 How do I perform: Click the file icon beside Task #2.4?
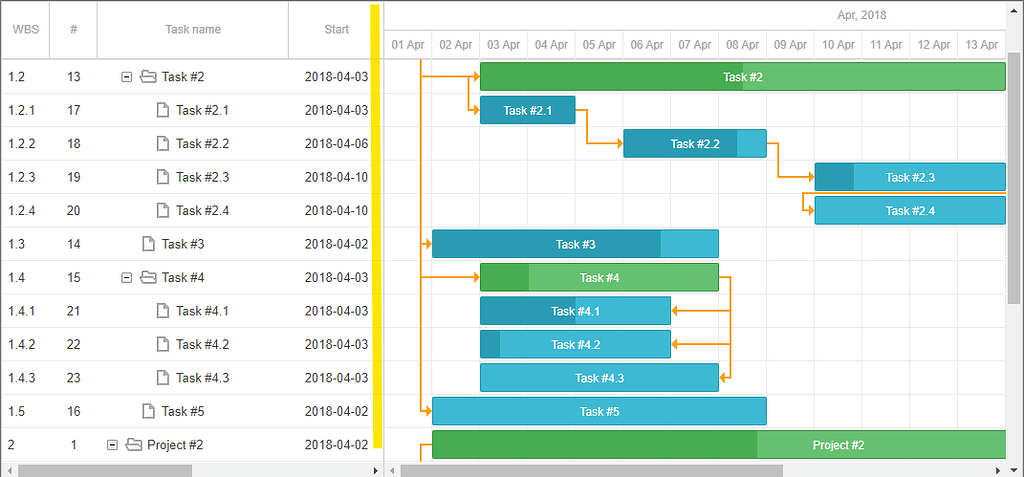click(x=163, y=210)
